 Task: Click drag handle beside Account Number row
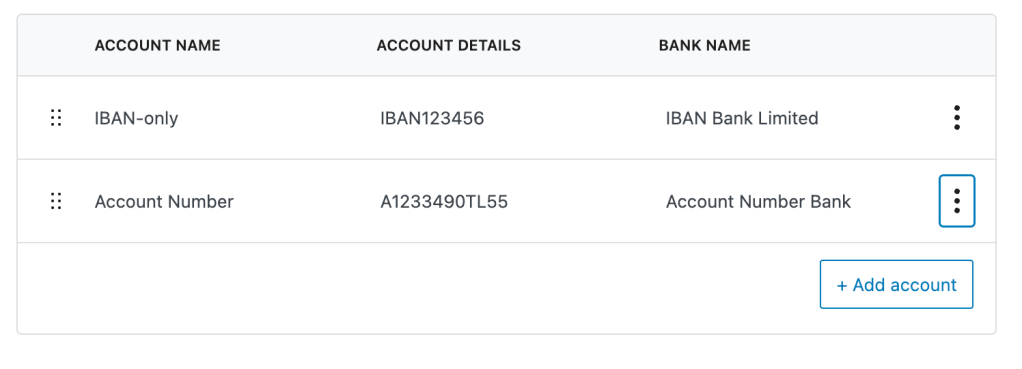click(x=56, y=201)
